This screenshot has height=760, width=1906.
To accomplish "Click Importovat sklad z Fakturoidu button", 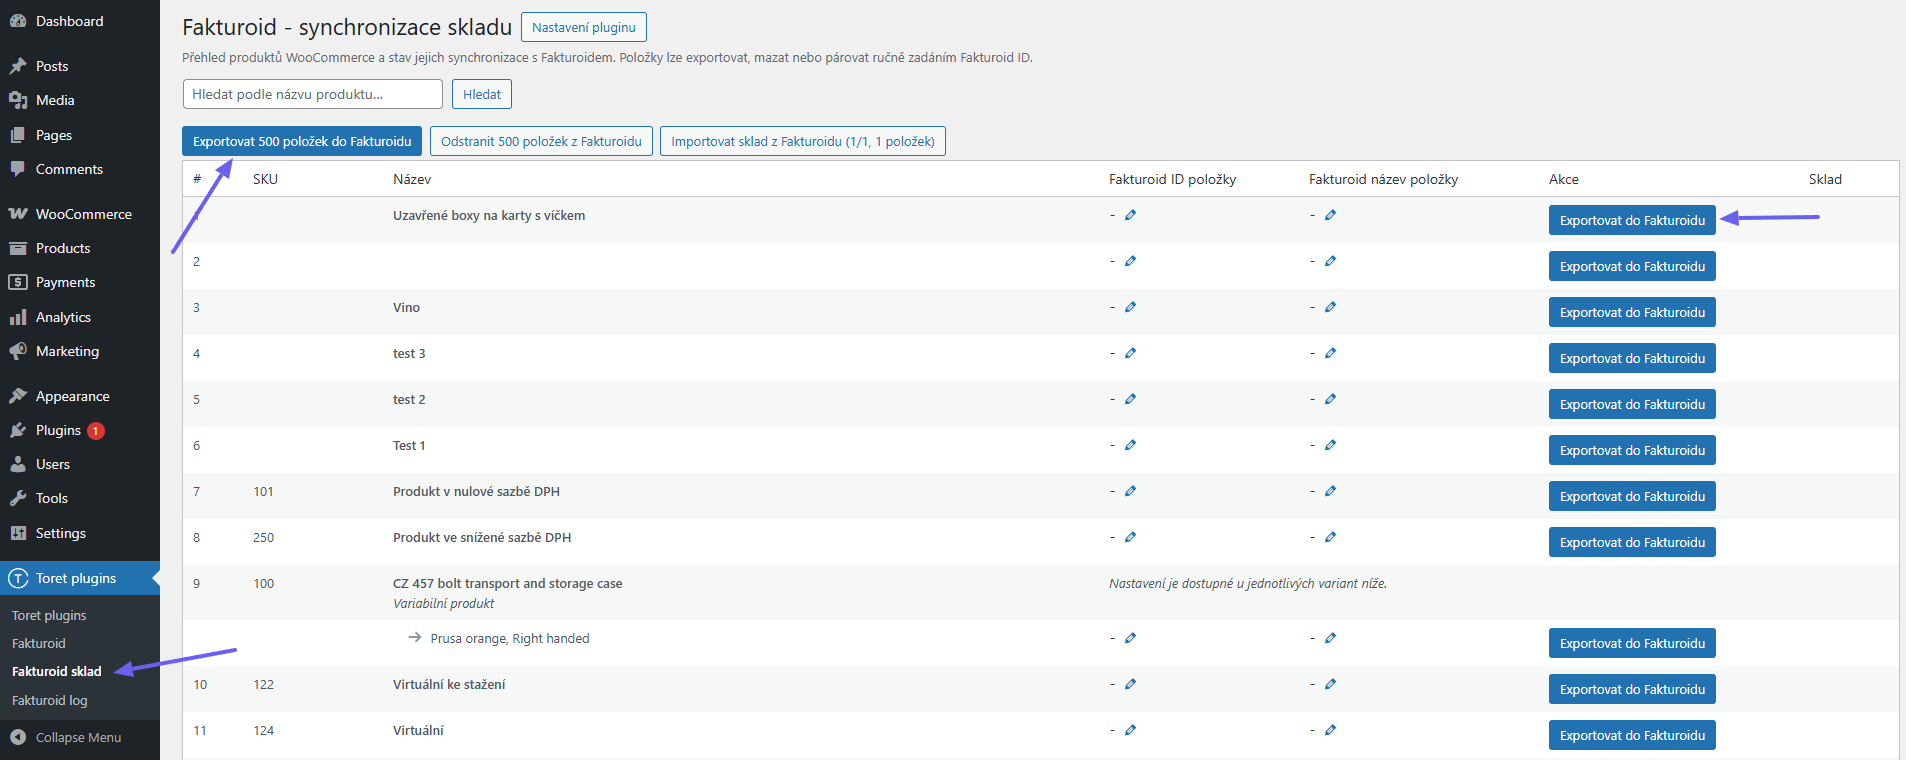I will click(x=803, y=141).
